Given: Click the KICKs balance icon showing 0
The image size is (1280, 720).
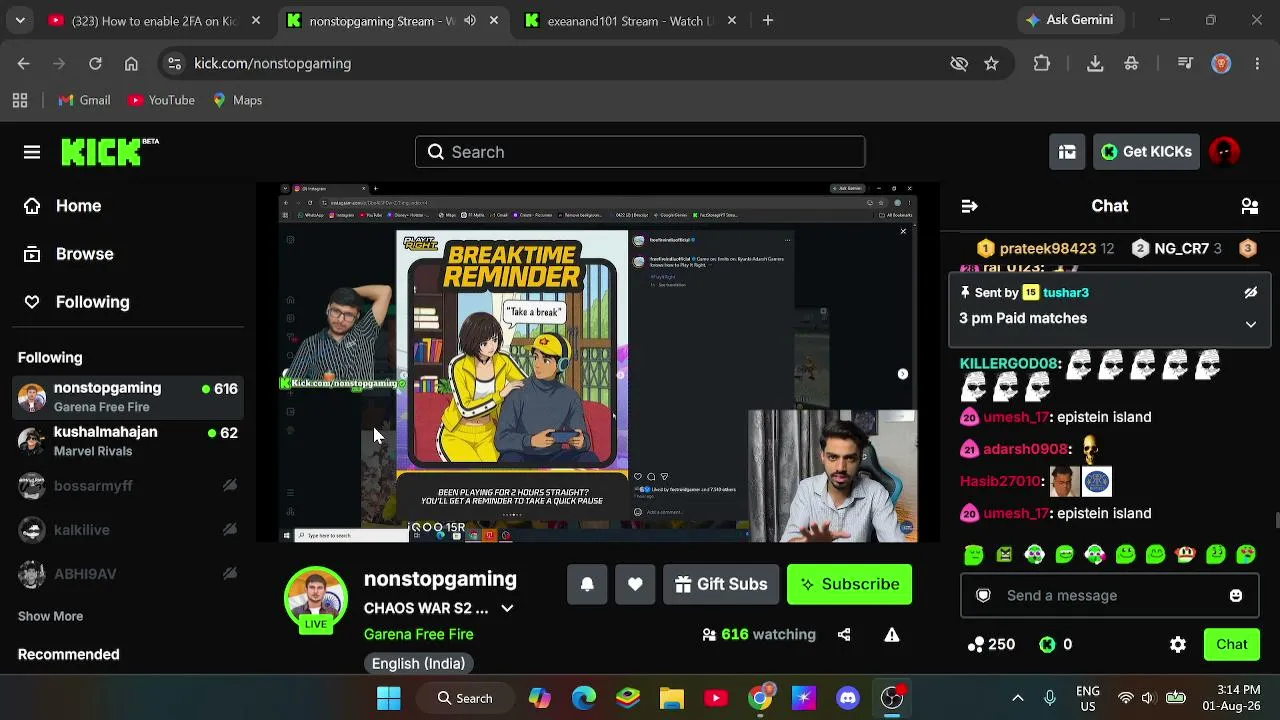Looking at the screenshot, I should [x=1047, y=645].
